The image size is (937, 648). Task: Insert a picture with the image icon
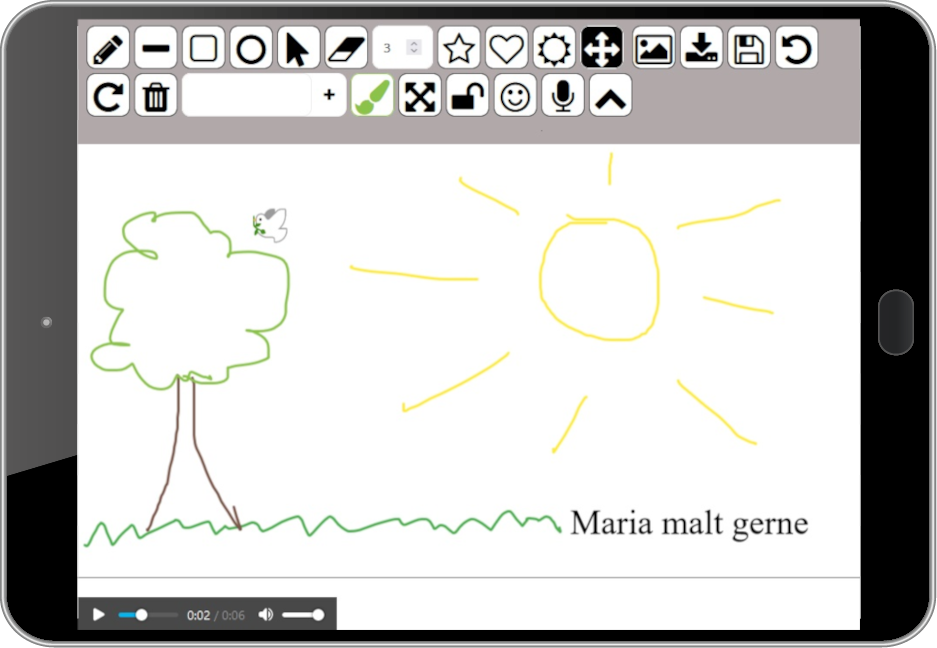(654, 48)
